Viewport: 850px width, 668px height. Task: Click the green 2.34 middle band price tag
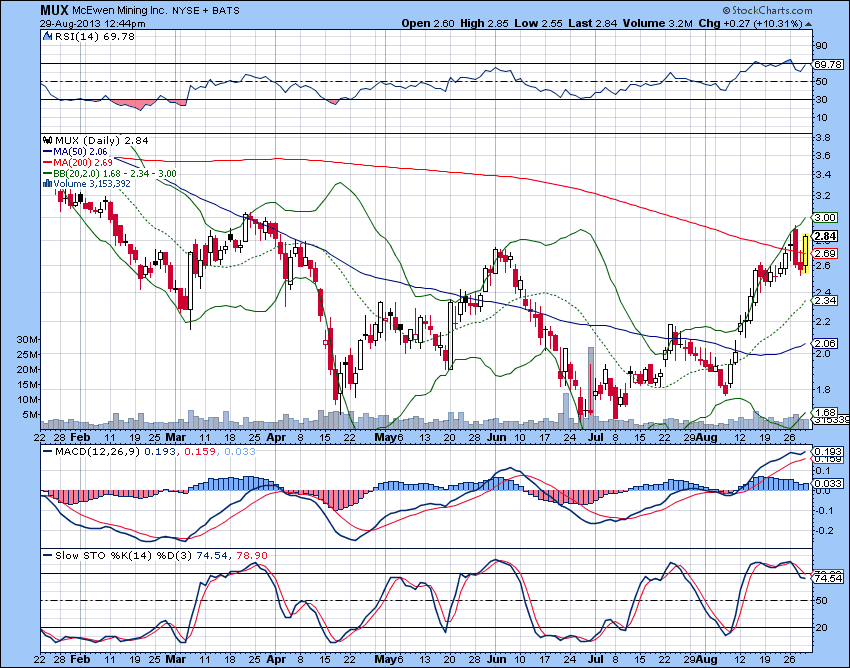[x=825, y=300]
